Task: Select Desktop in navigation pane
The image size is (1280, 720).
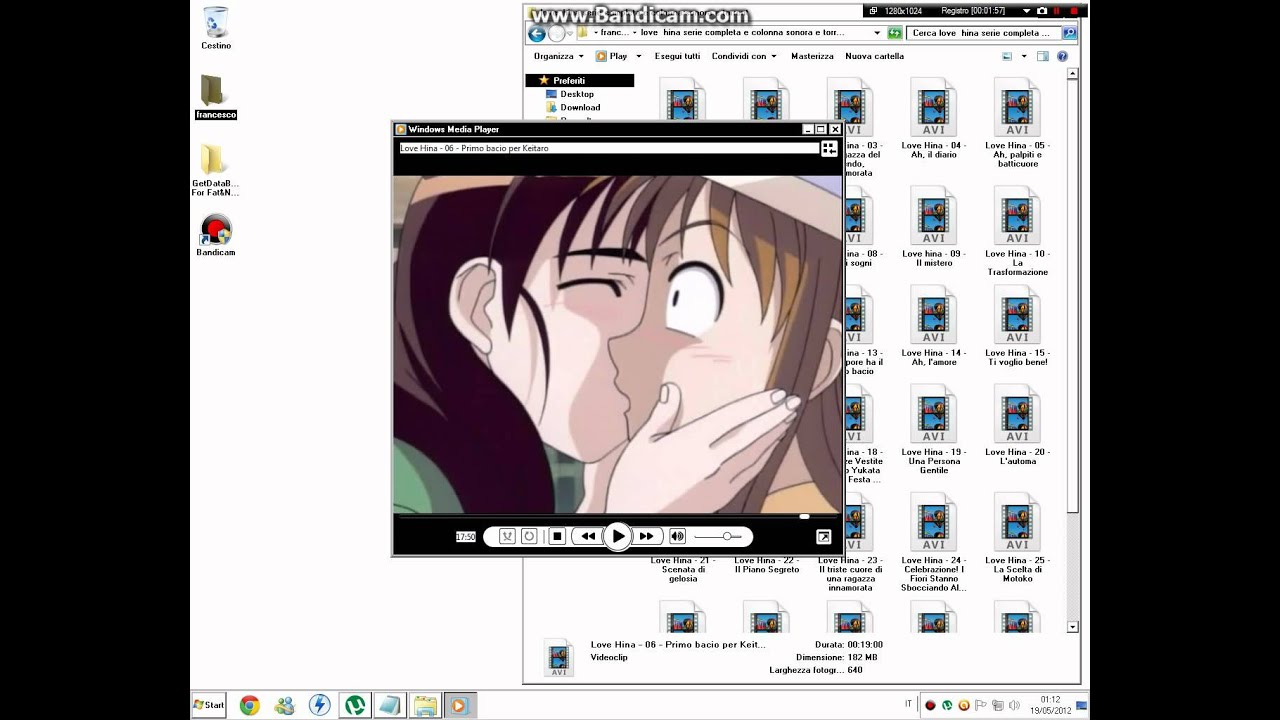Action: click(569, 94)
